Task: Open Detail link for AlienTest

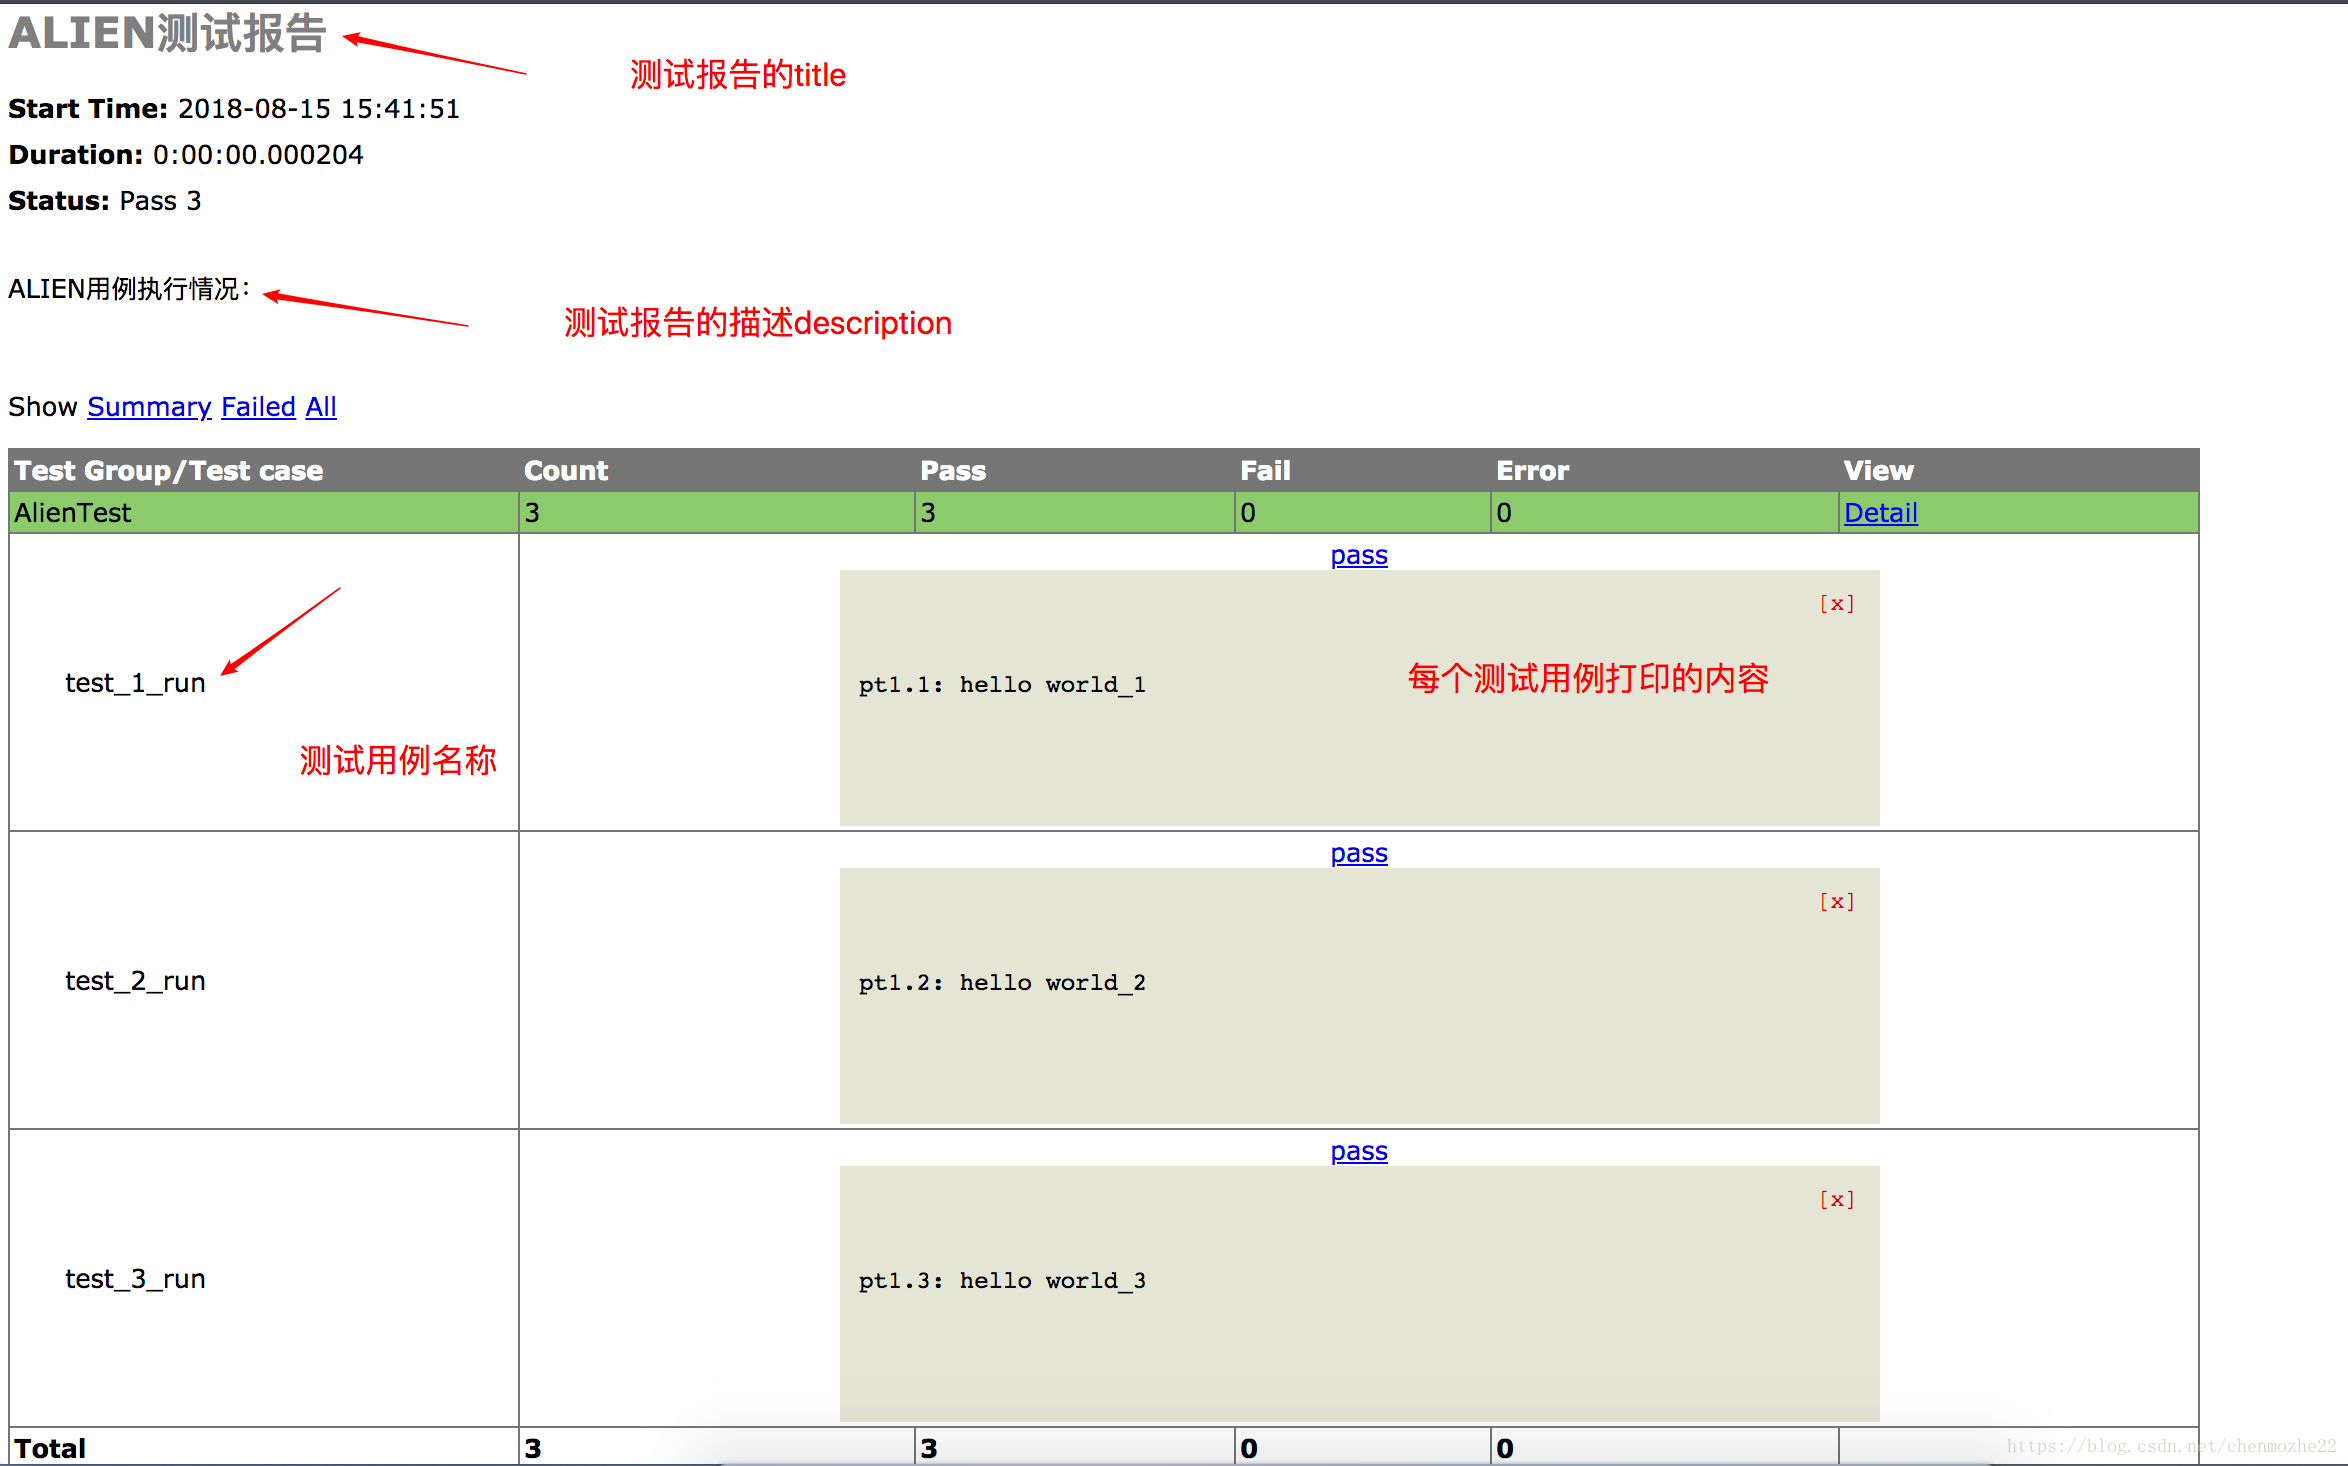Action: [x=1880, y=513]
